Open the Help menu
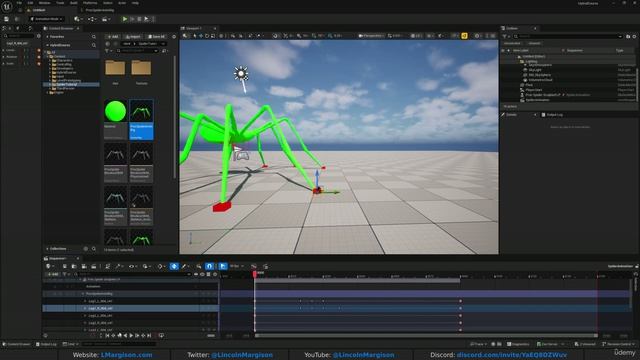The image size is (640, 360). pos(135,3)
